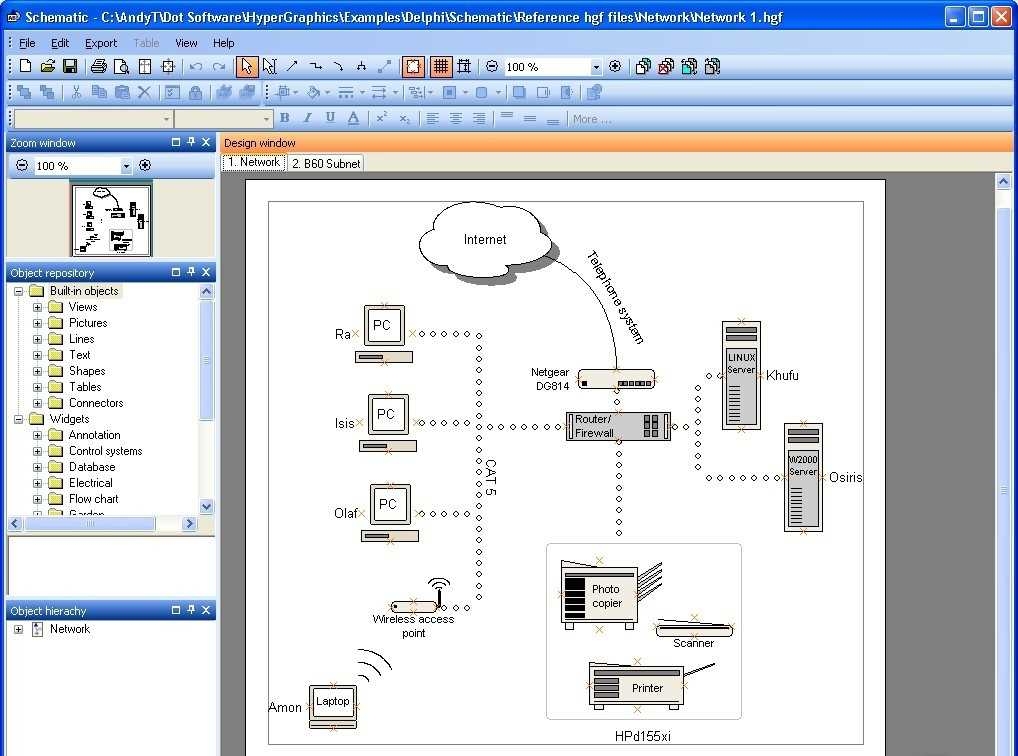Collapse the Built-in objects tree node
The image size is (1018, 756).
16,290
